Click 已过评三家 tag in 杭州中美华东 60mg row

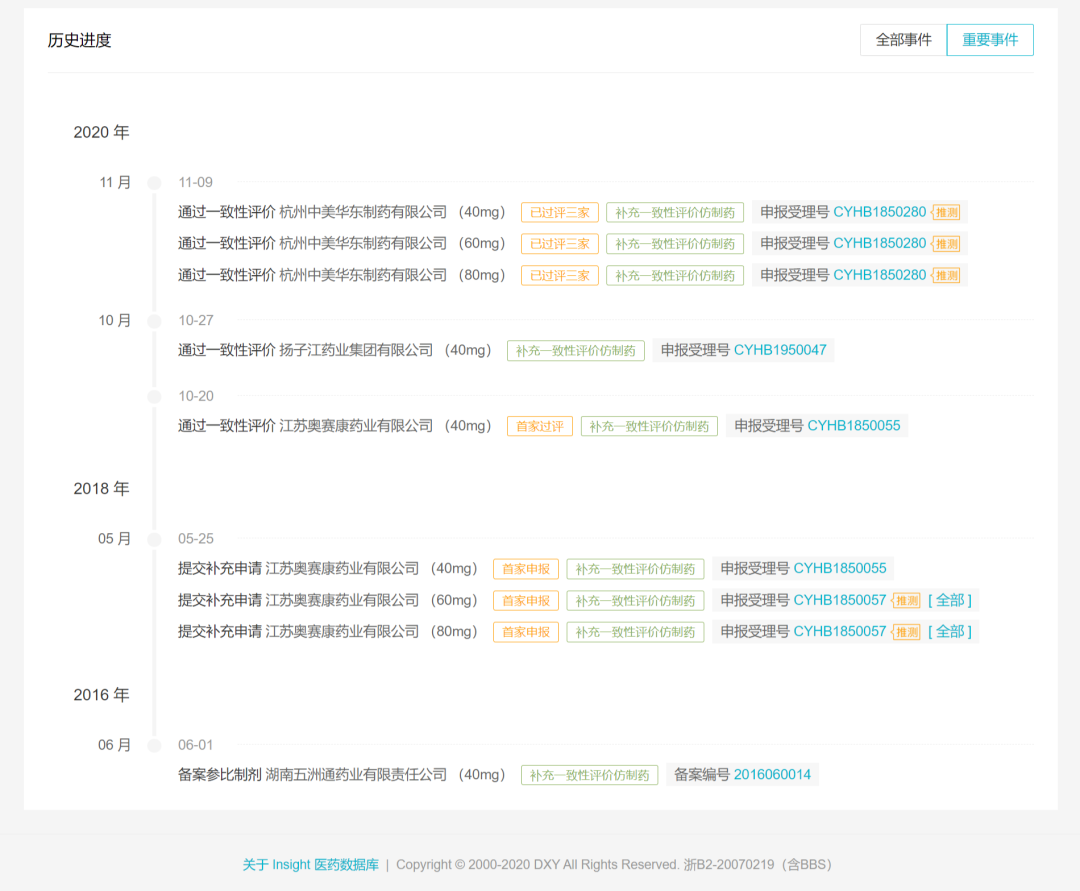560,244
